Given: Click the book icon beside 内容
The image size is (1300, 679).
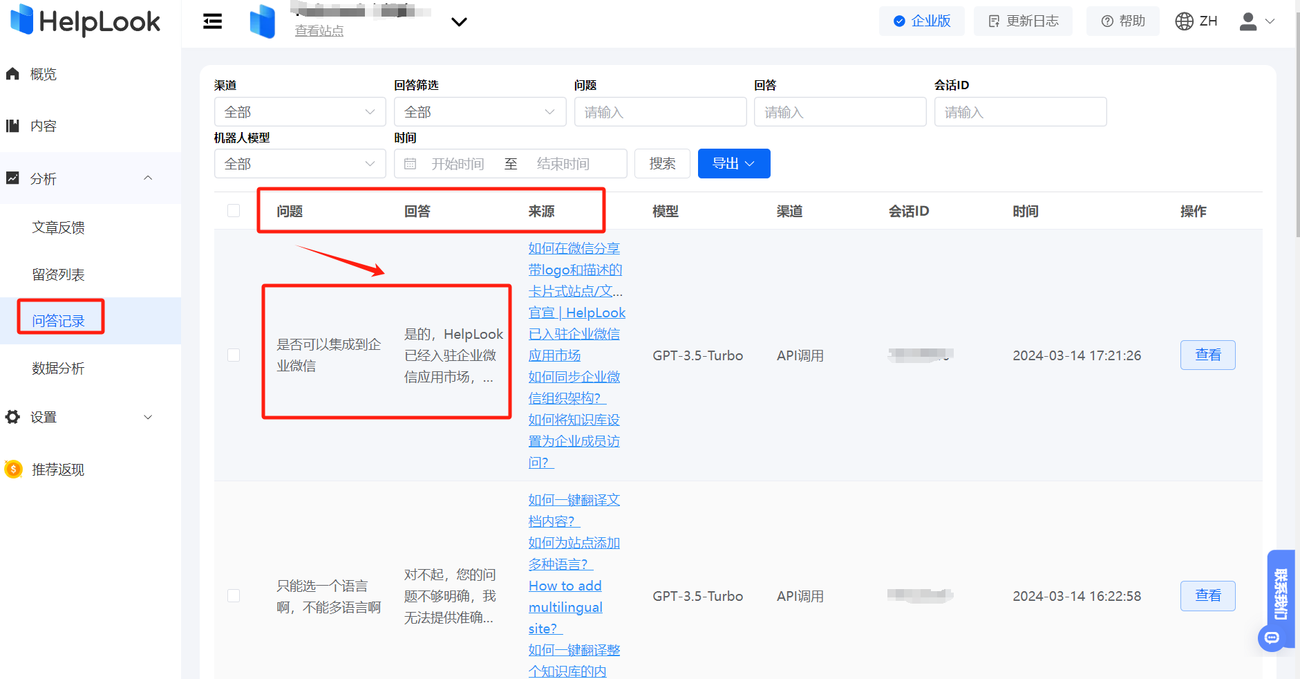Looking at the screenshot, I should (x=13, y=126).
